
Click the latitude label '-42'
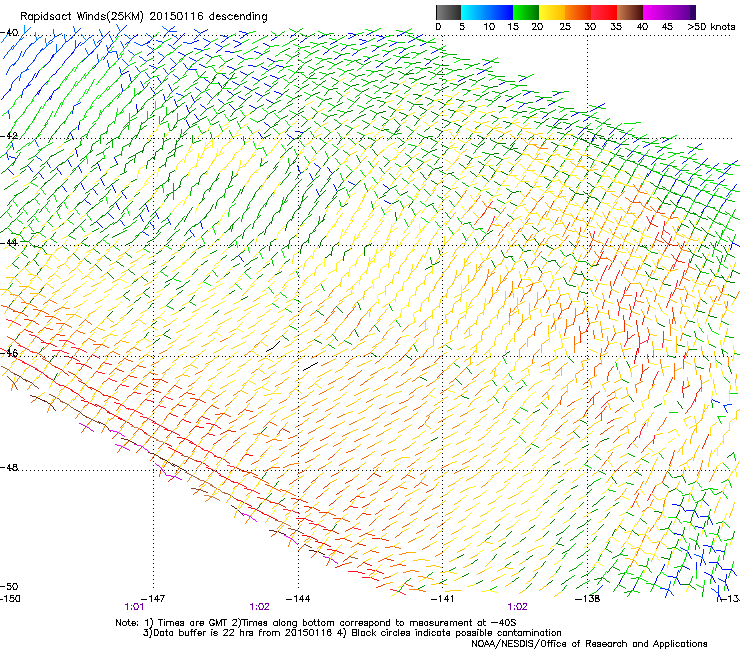click(9, 136)
